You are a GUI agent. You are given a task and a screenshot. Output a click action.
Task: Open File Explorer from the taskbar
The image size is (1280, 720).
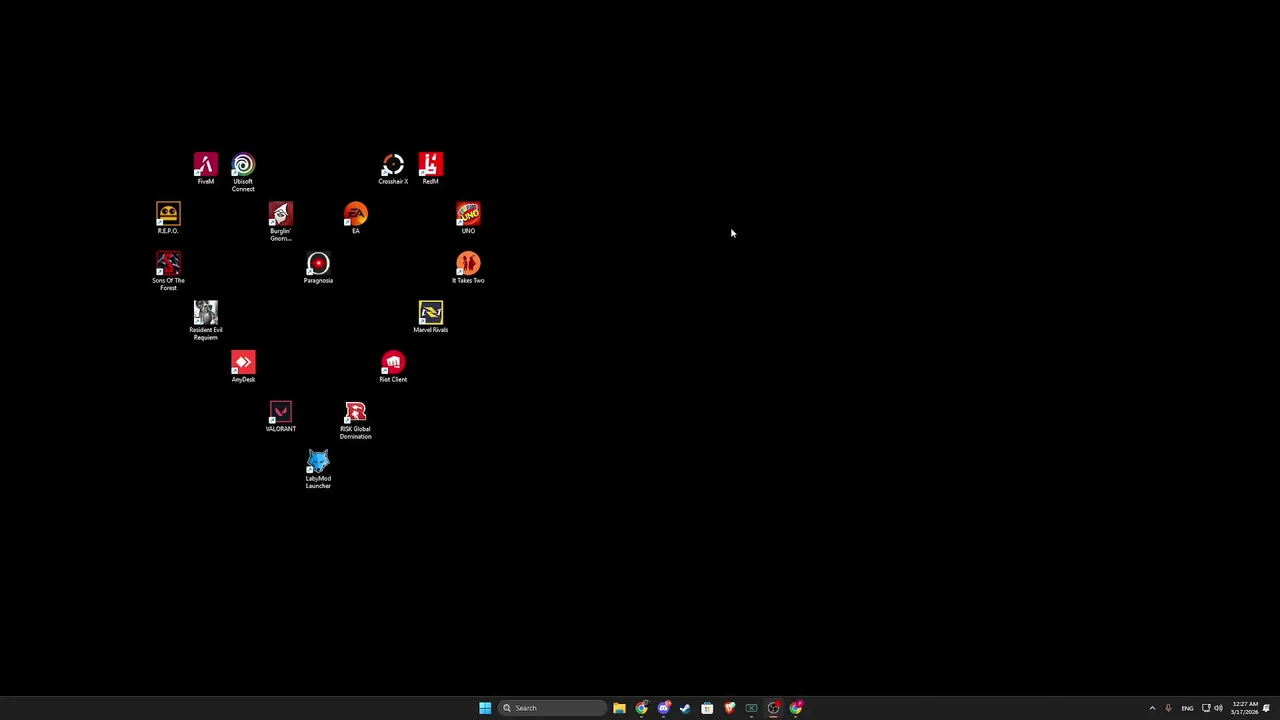(x=619, y=708)
